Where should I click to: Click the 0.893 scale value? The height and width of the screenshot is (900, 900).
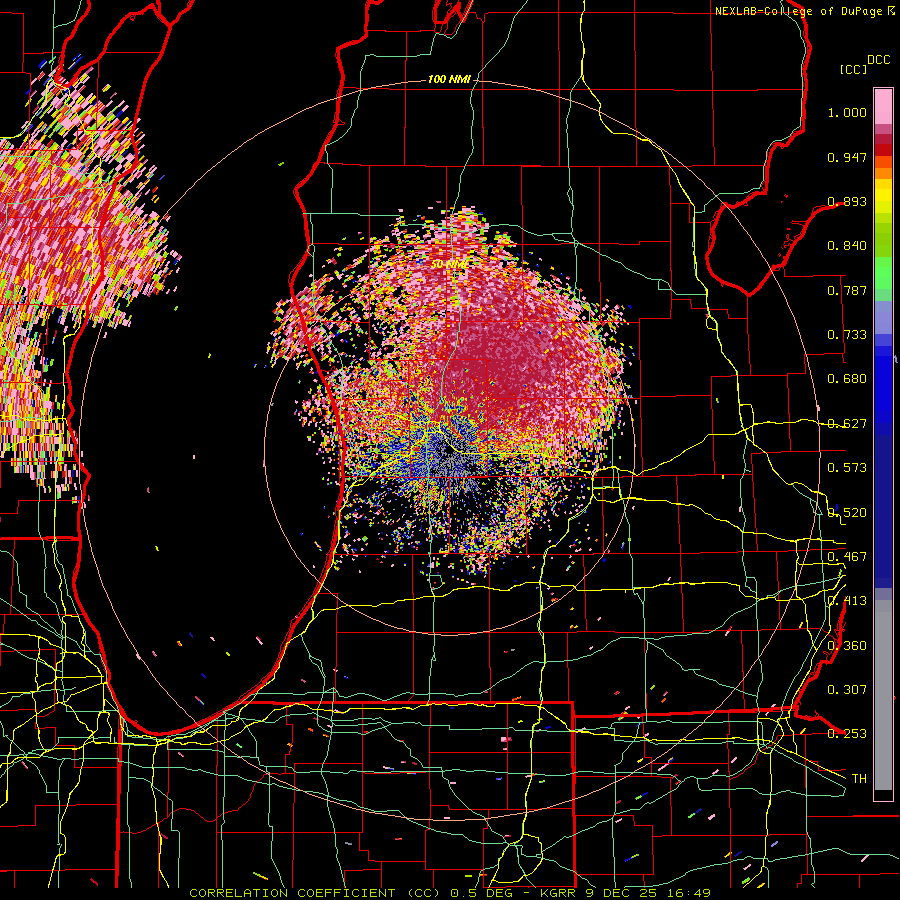847,201
